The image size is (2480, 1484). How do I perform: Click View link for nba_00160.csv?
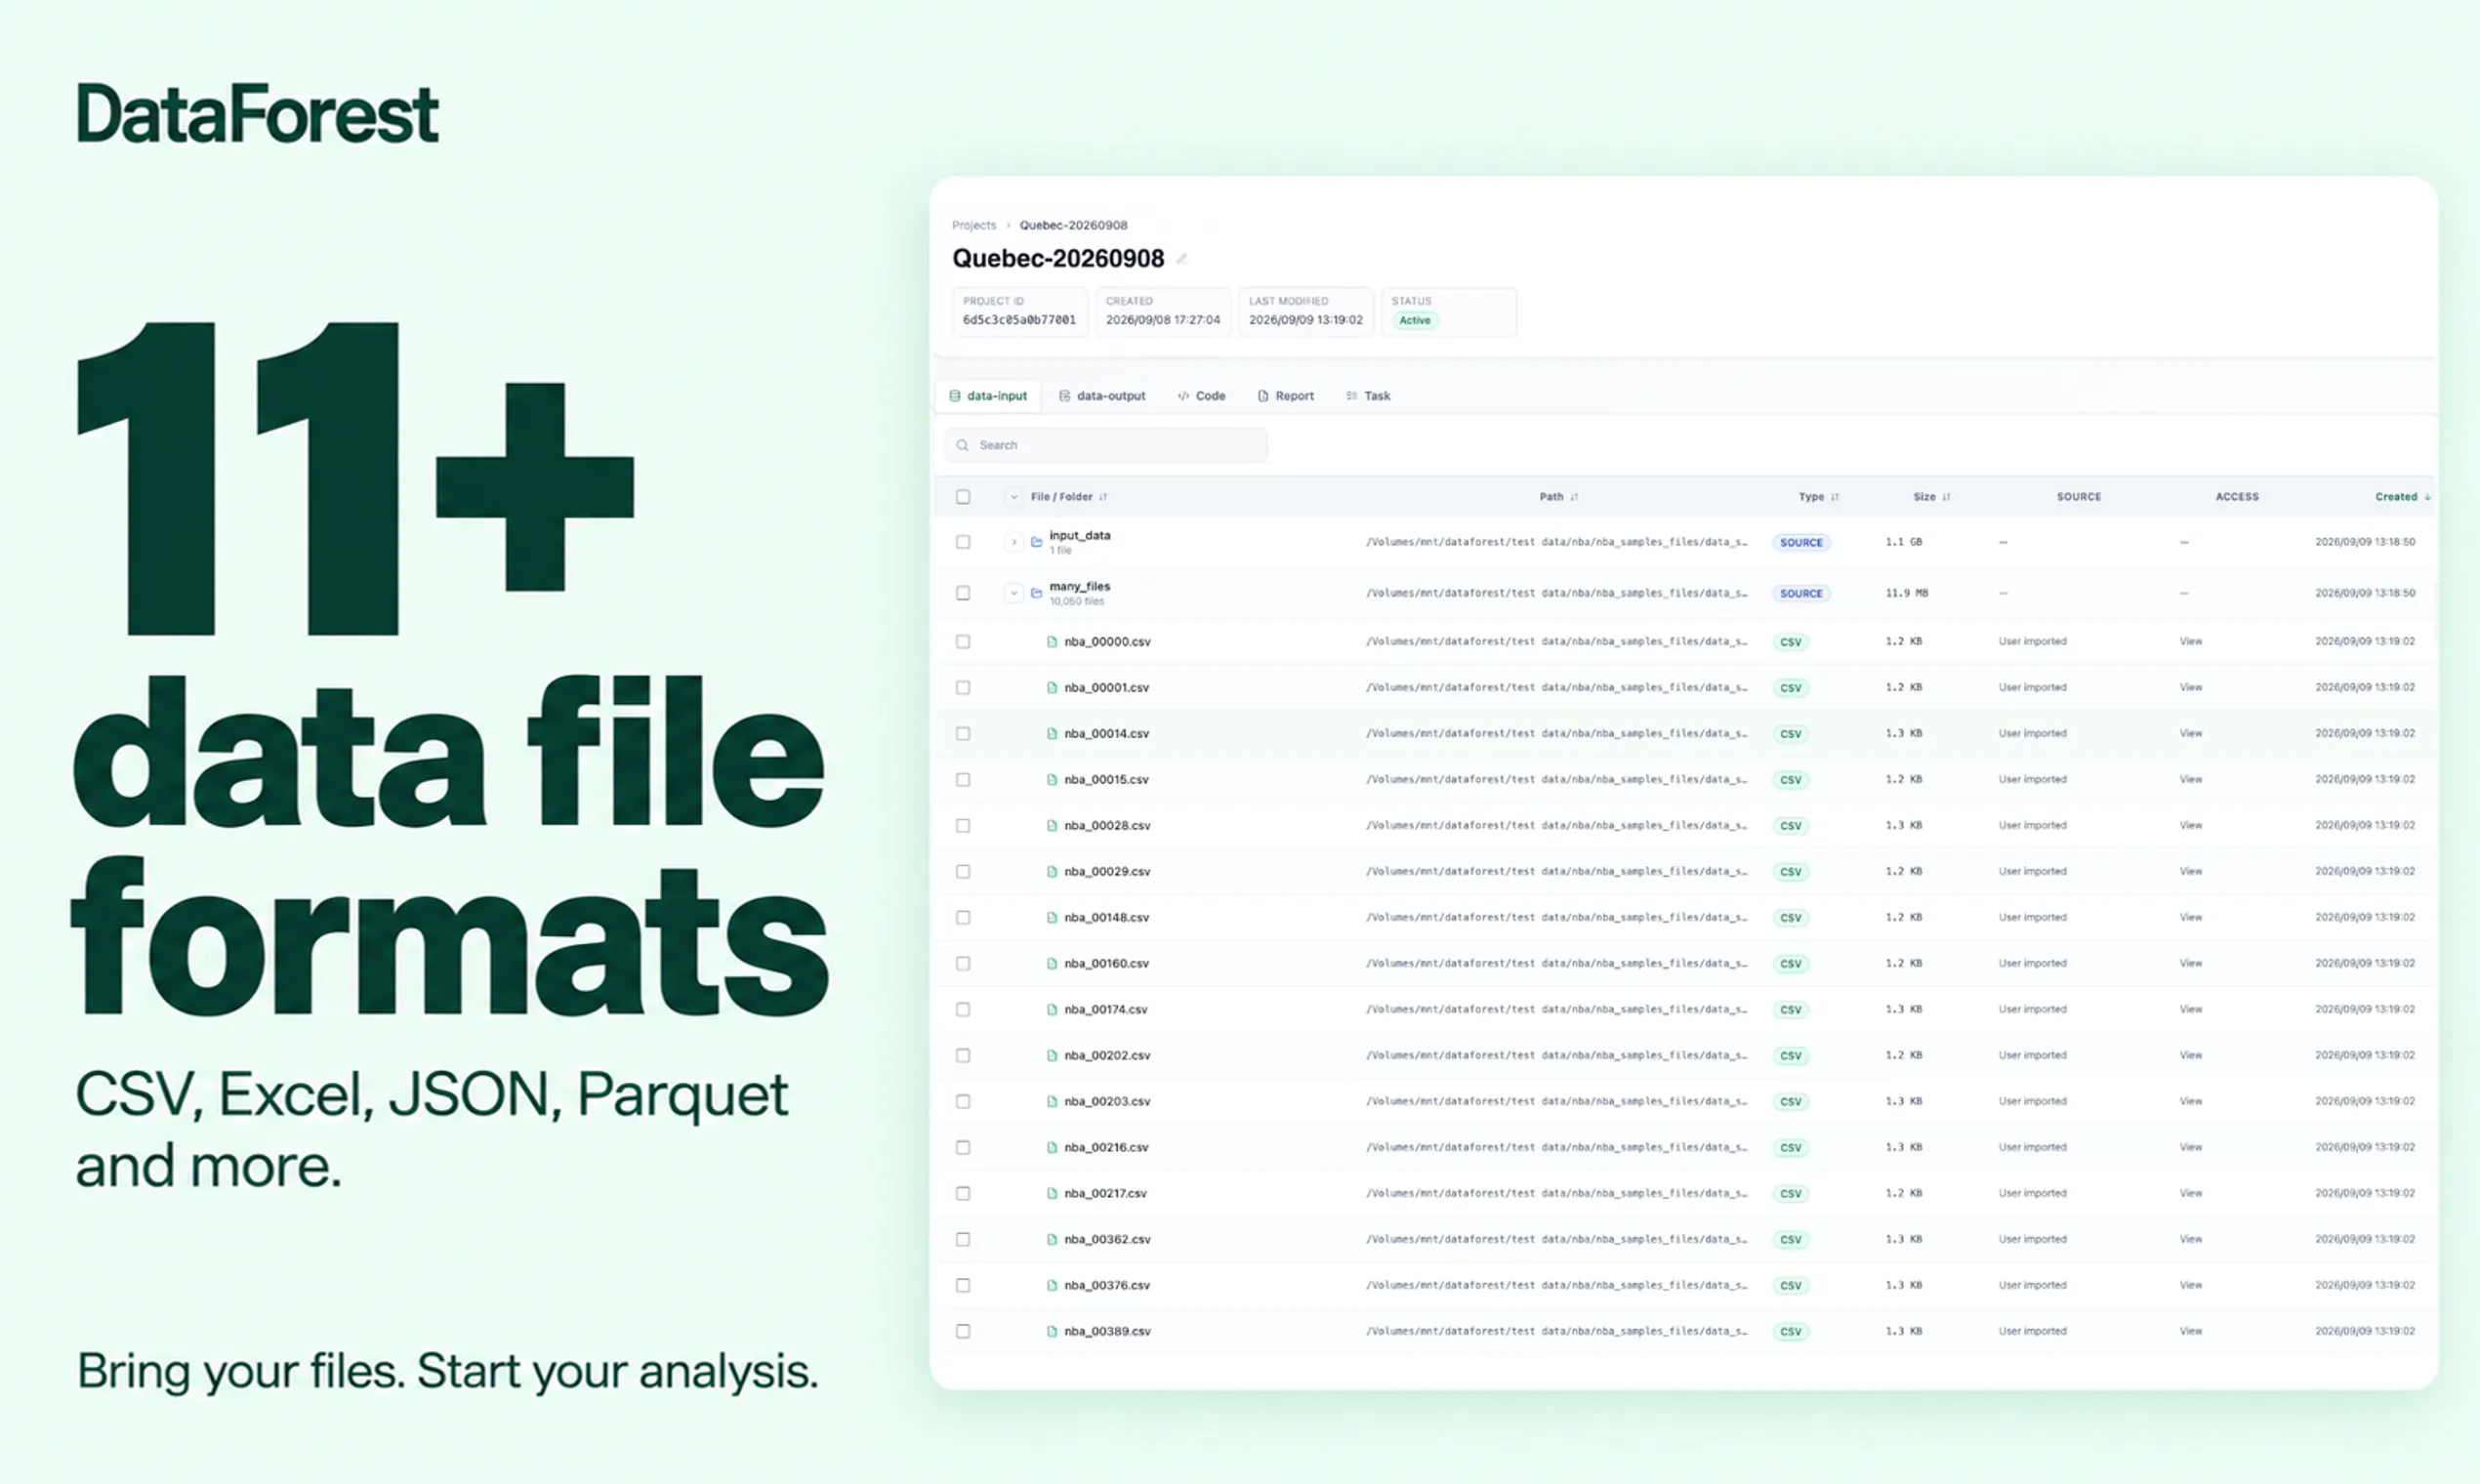(2191, 964)
